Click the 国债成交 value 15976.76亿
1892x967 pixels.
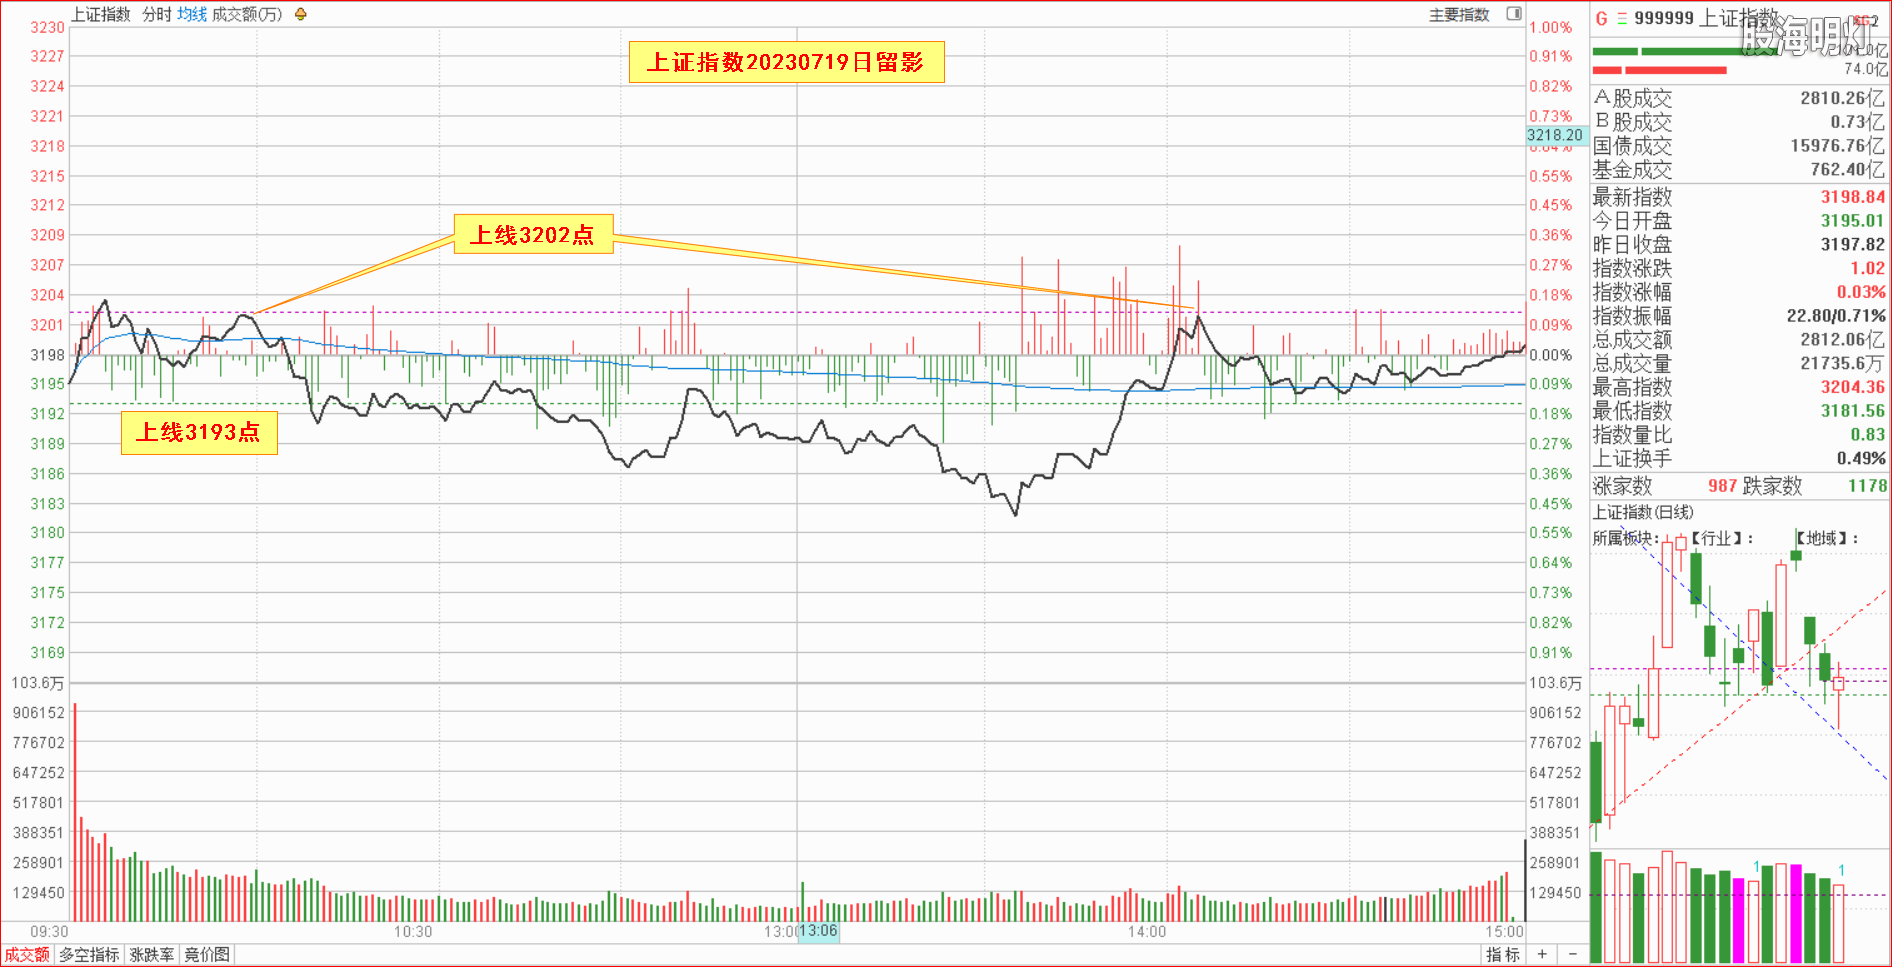(x=1838, y=146)
